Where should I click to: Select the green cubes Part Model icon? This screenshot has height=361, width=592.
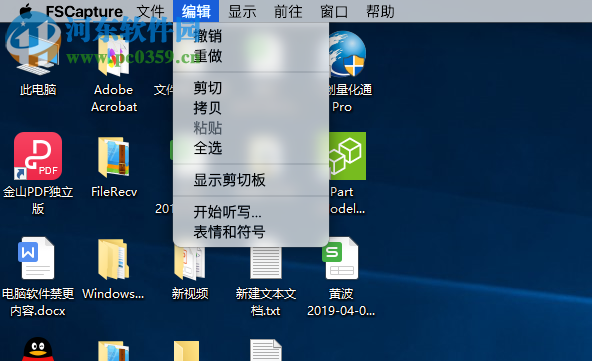pyautogui.click(x=347, y=156)
